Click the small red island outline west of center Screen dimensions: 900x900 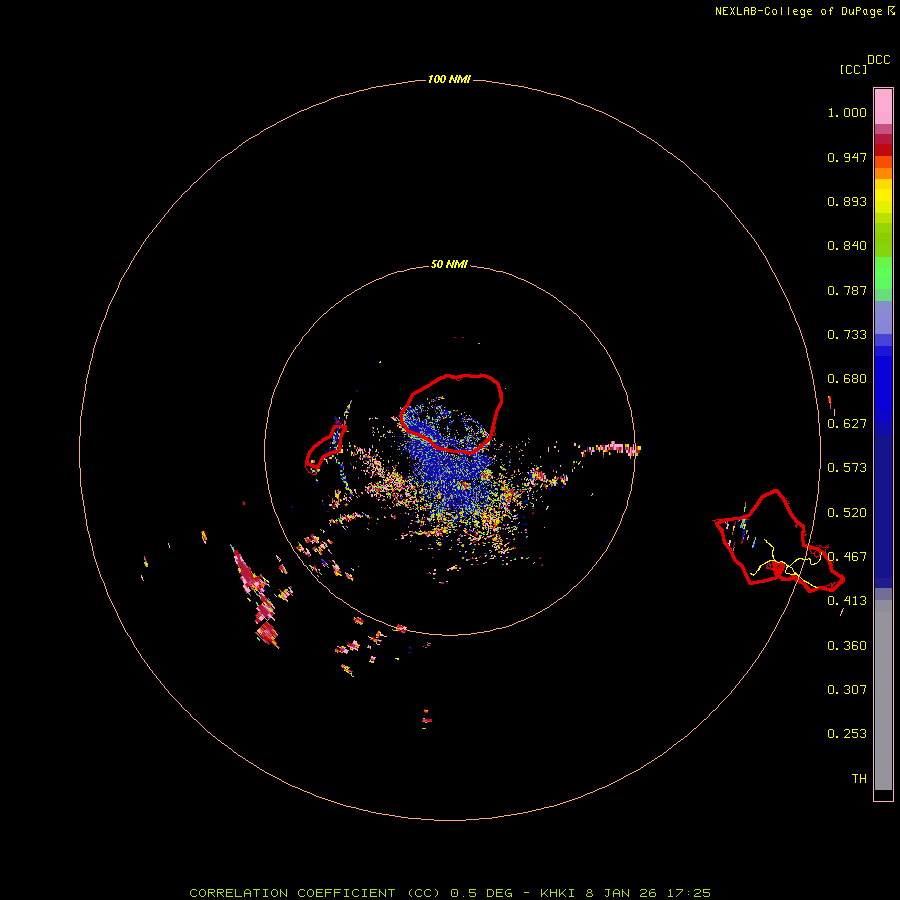[x=325, y=449]
